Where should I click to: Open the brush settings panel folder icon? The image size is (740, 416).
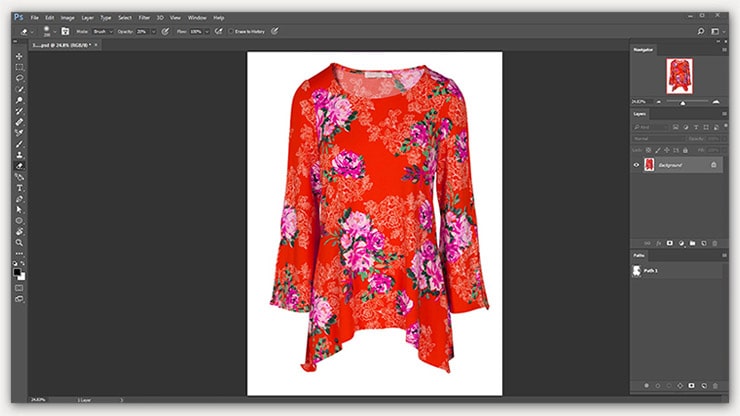point(65,31)
